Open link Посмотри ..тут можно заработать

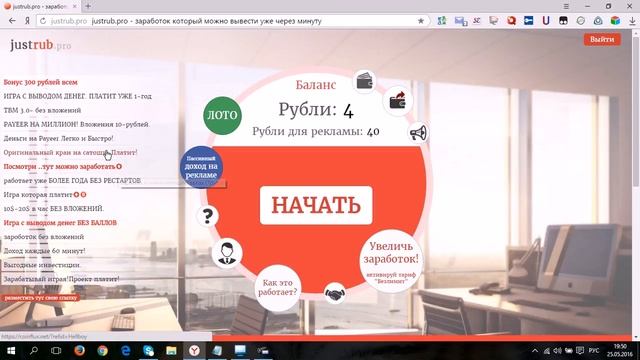tap(62, 167)
